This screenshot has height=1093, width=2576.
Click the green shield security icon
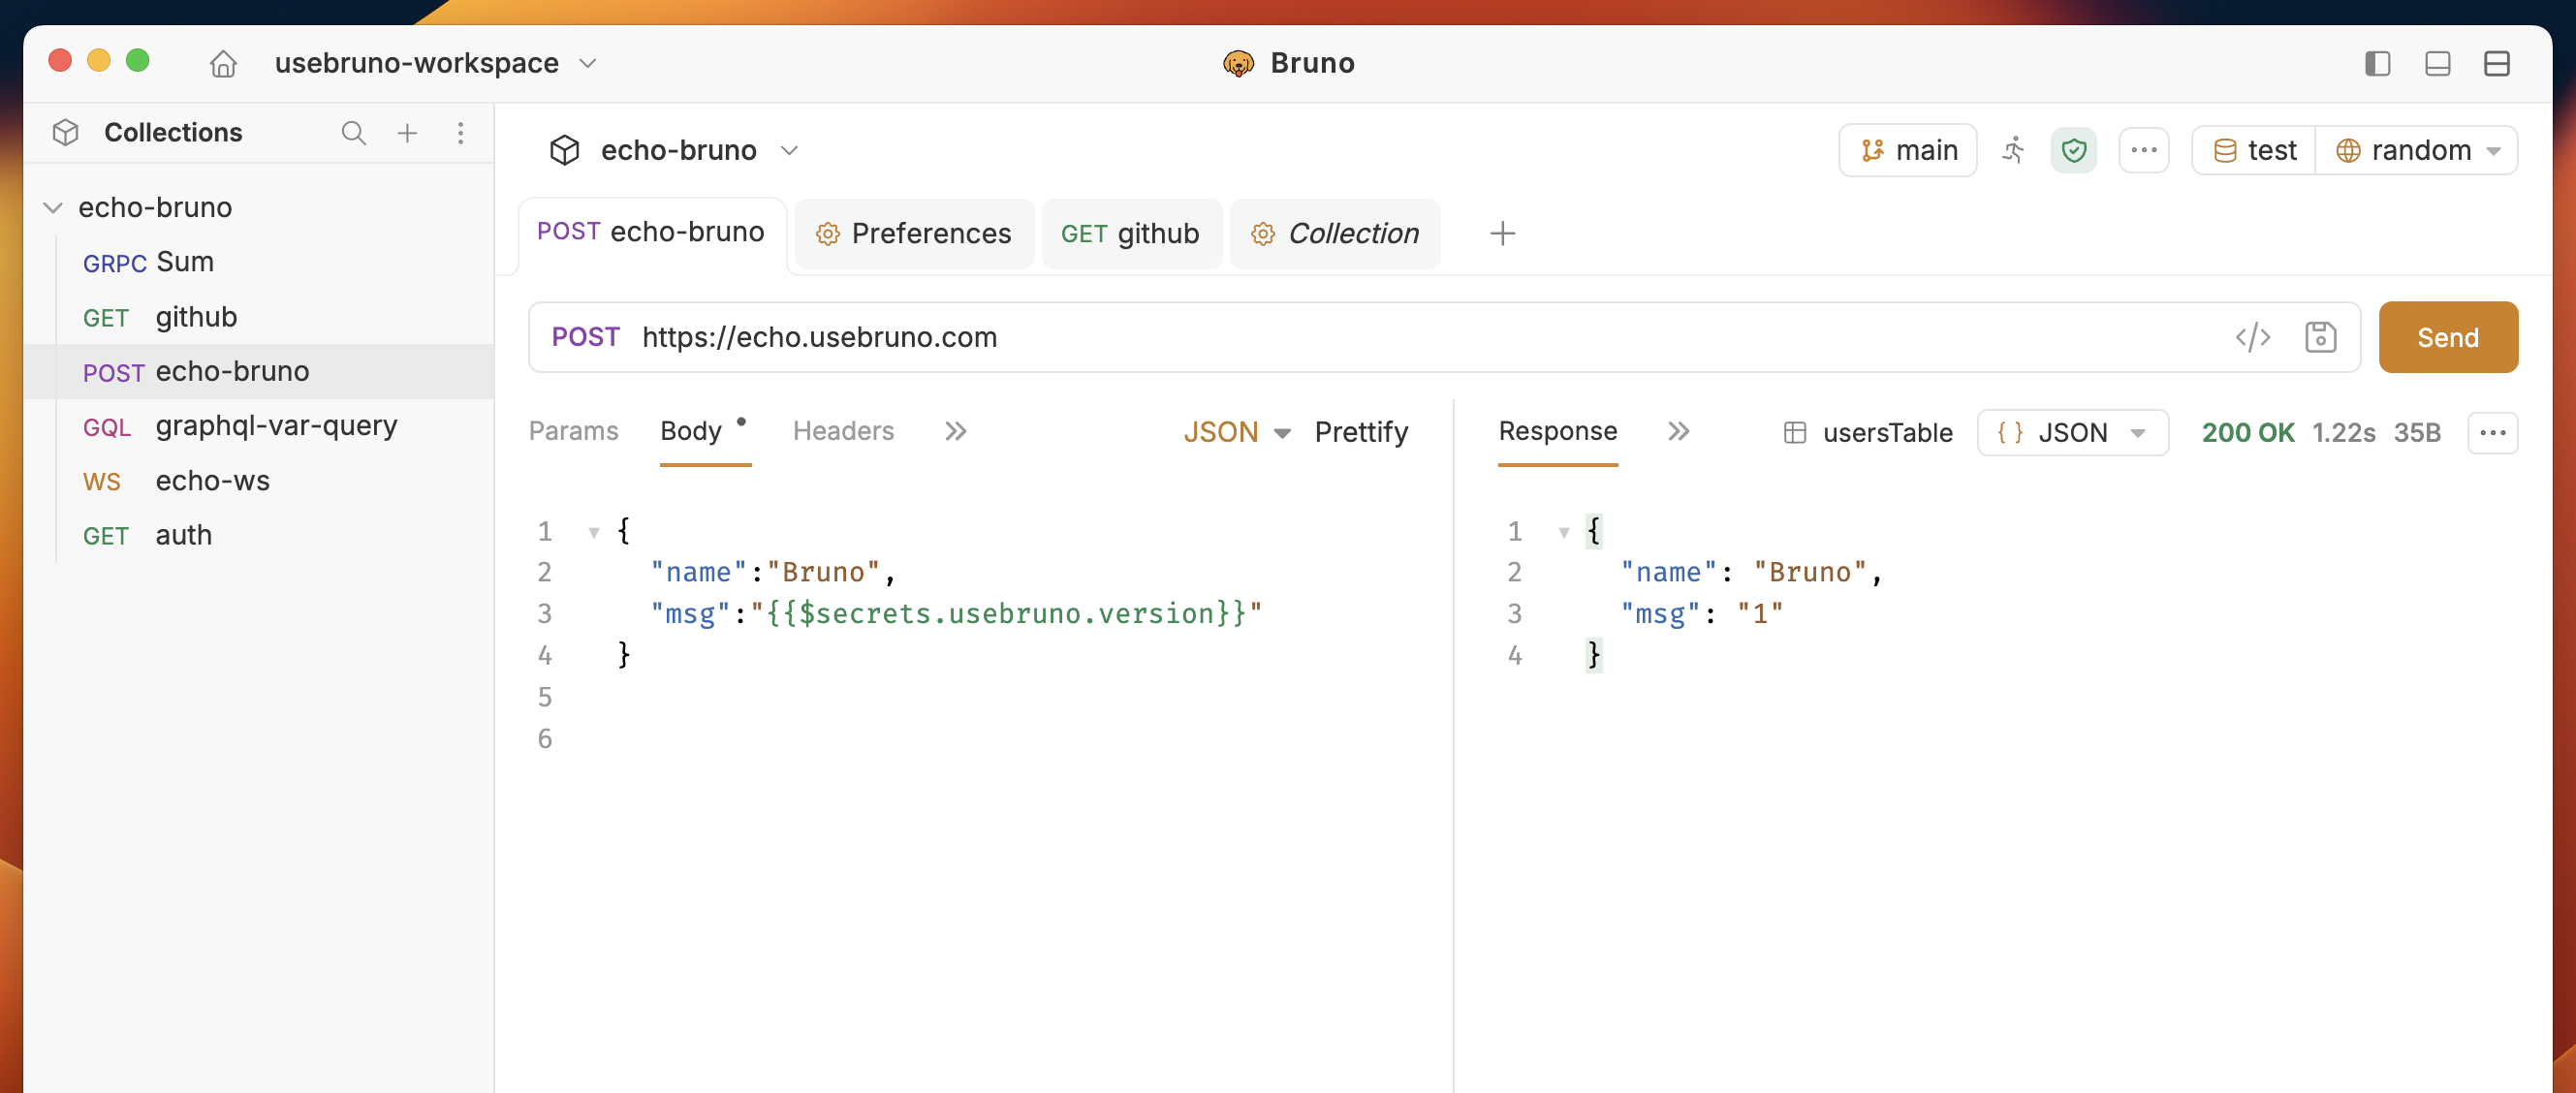[x=2073, y=150]
